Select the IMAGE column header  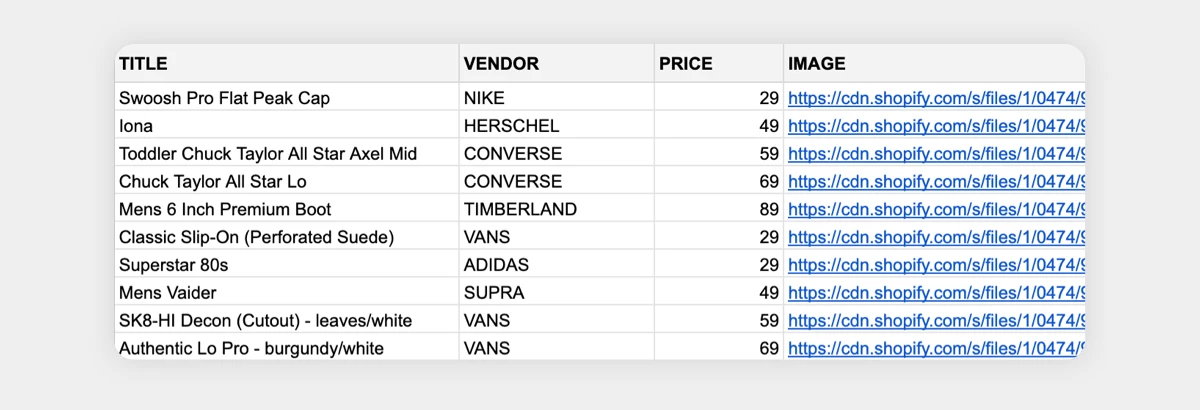point(934,64)
